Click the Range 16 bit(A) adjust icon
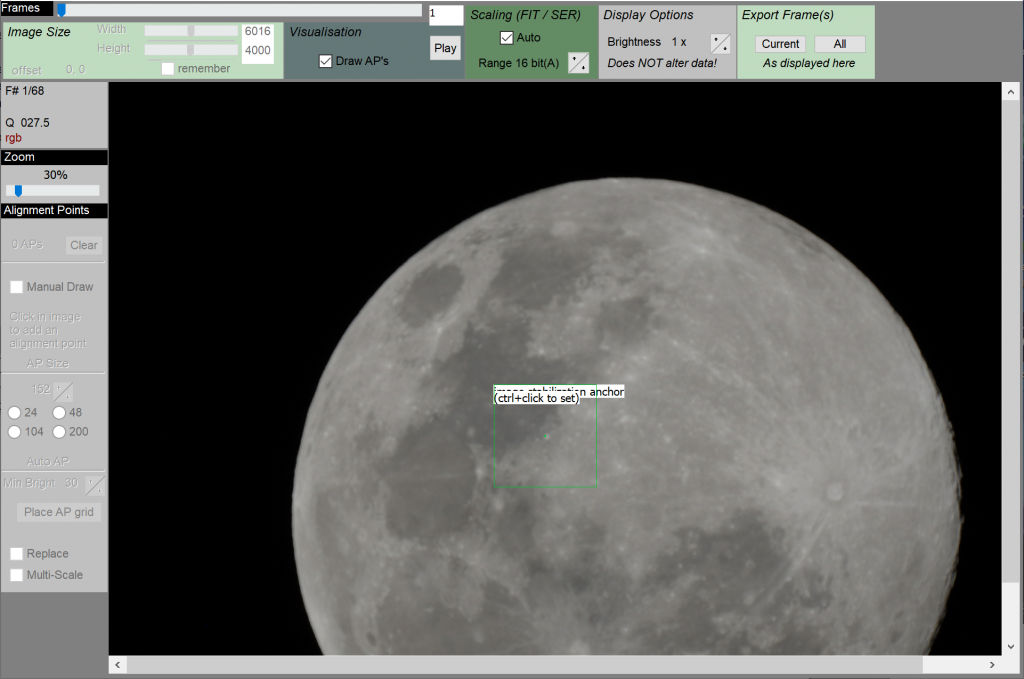Image resolution: width=1024 pixels, height=679 pixels. [579, 63]
